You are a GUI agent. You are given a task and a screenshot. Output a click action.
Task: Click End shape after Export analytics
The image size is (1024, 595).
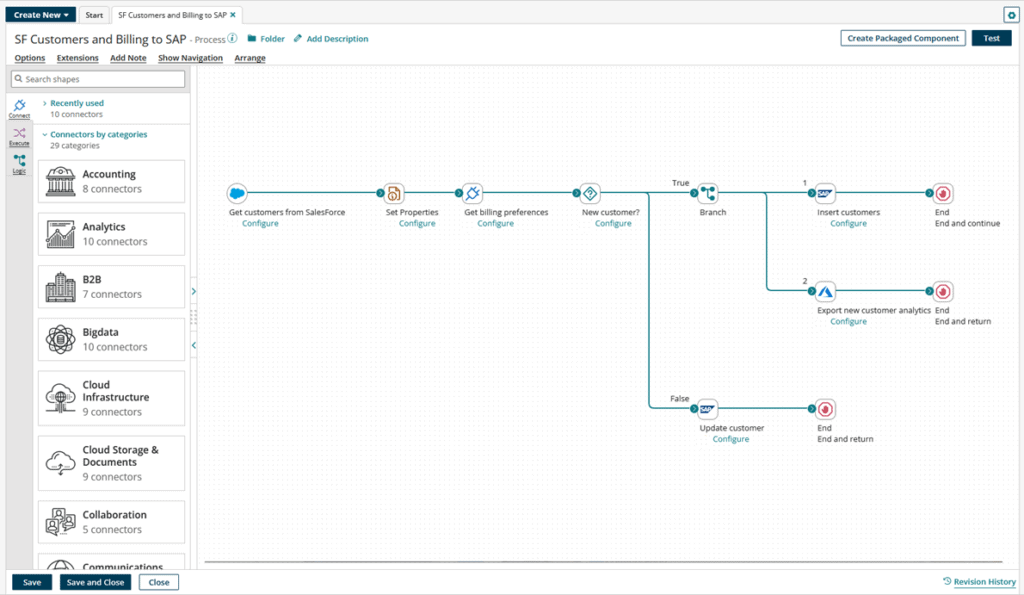[942, 291]
